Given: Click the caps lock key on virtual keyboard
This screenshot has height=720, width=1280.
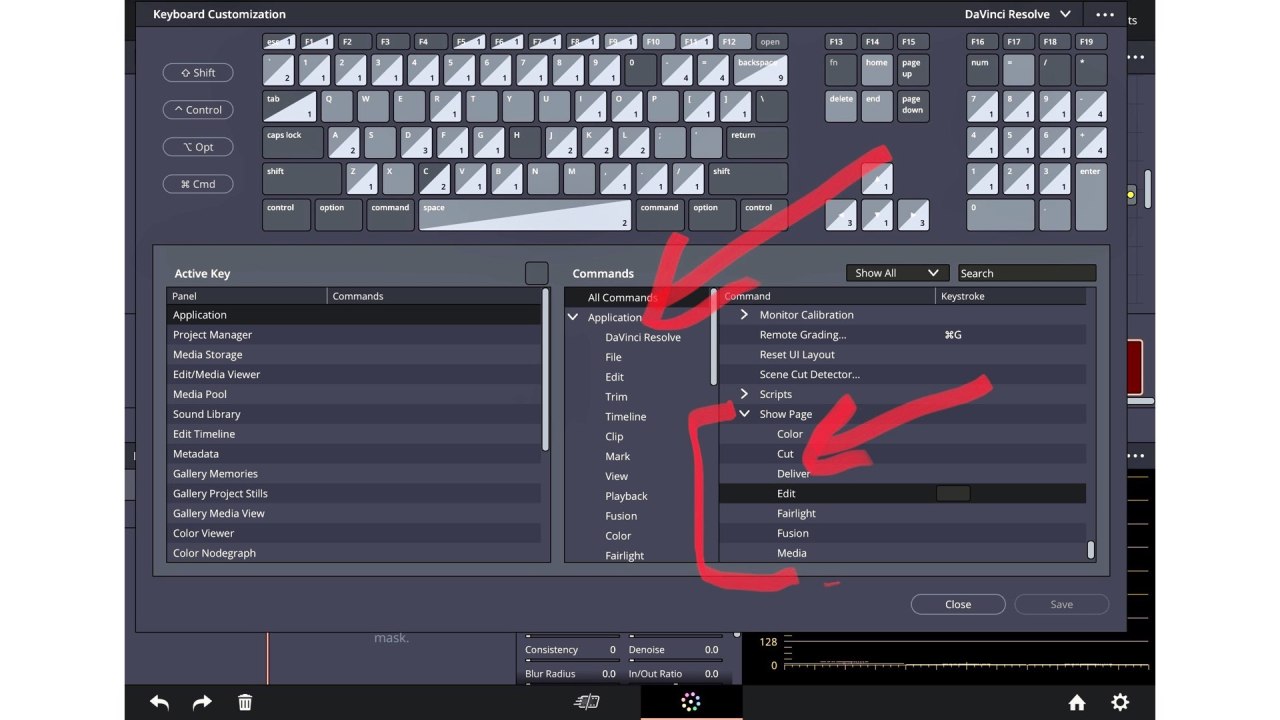Looking at the screenshot, I should click(293, 142).
